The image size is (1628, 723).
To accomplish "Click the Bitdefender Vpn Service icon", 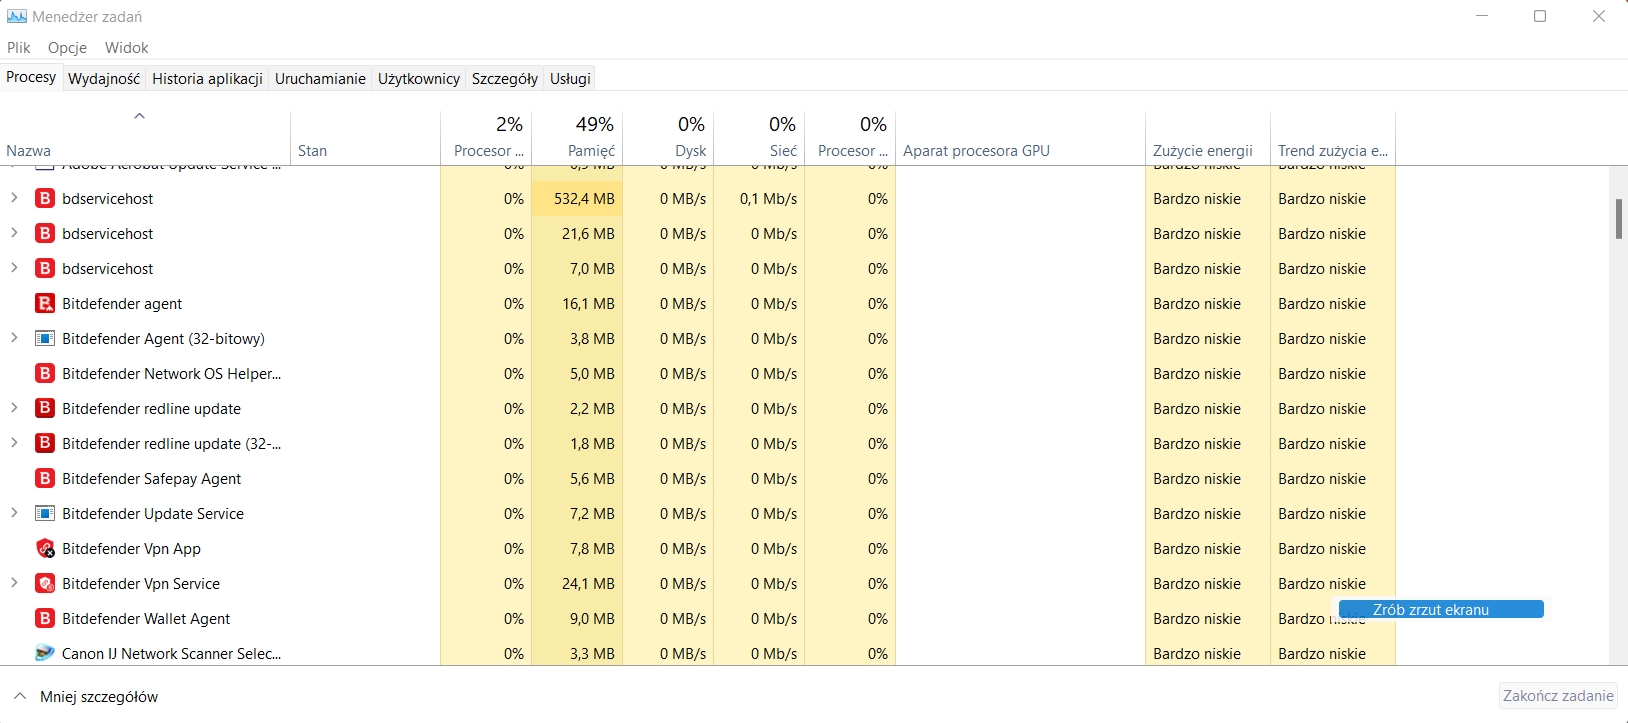I will pos(45,584).
